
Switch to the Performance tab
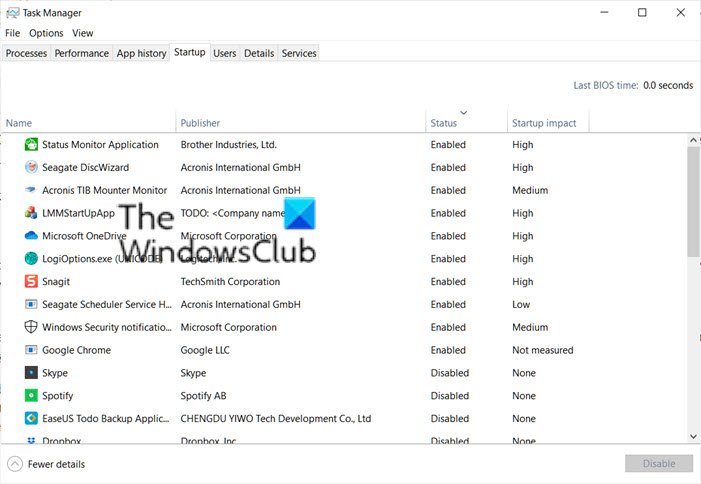[81, 53]
